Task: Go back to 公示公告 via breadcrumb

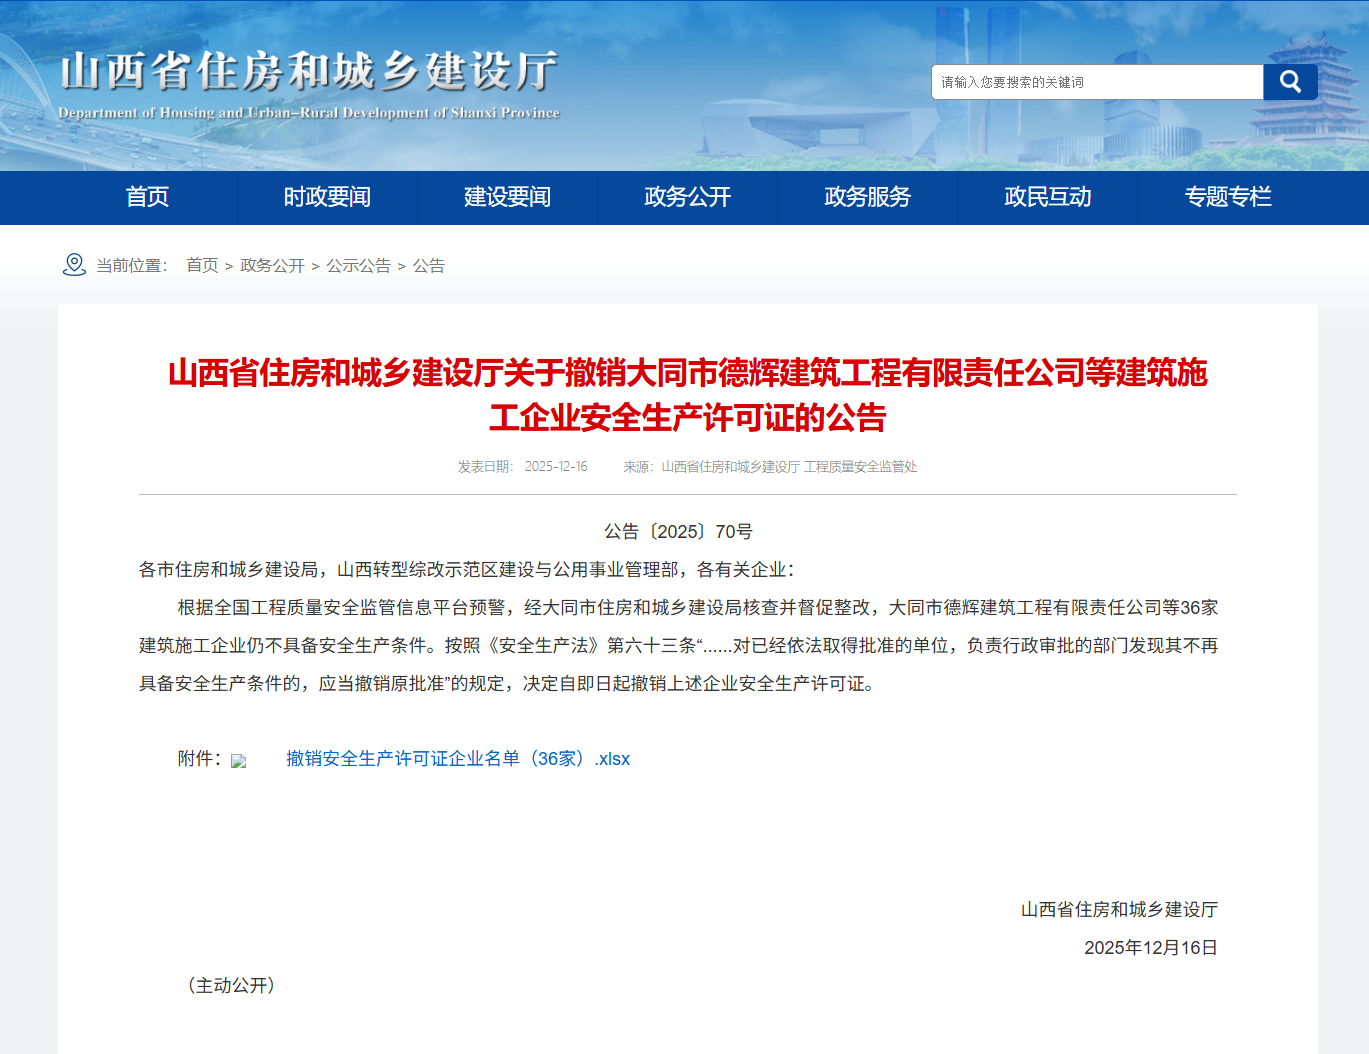Action: pos(358,265)
